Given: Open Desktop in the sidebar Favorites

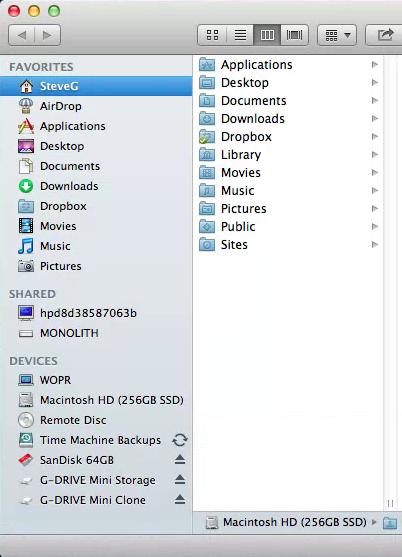Looking at the screenshot, I should (96, 146).
